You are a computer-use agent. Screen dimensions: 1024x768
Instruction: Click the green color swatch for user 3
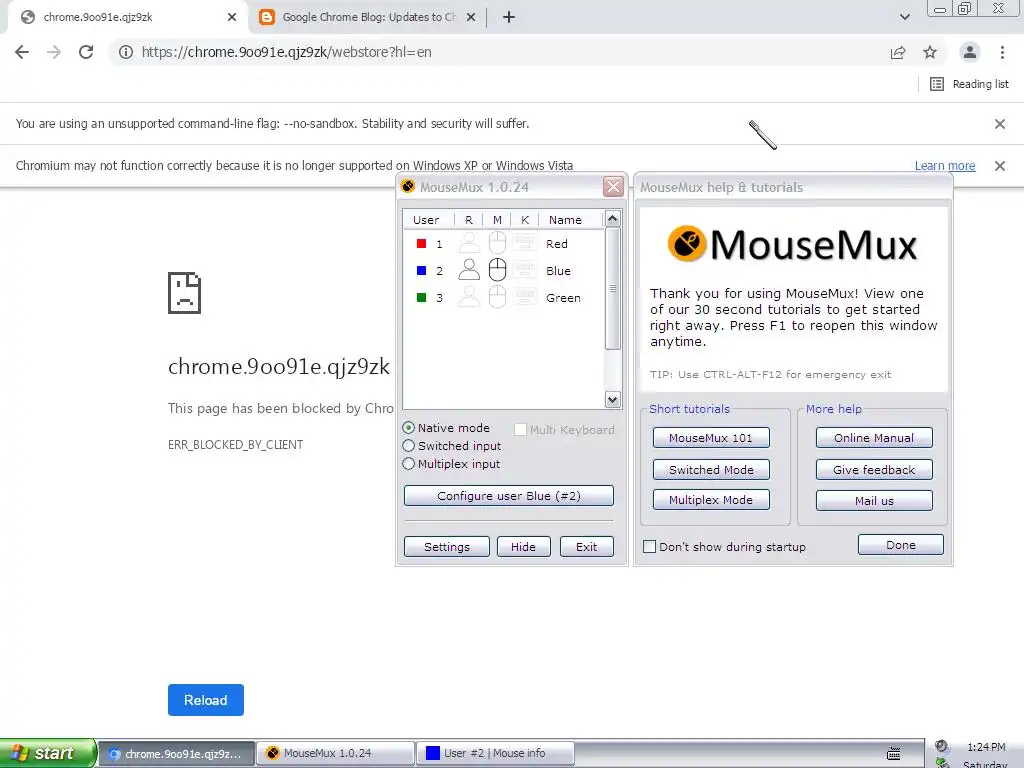pos(421,298)
